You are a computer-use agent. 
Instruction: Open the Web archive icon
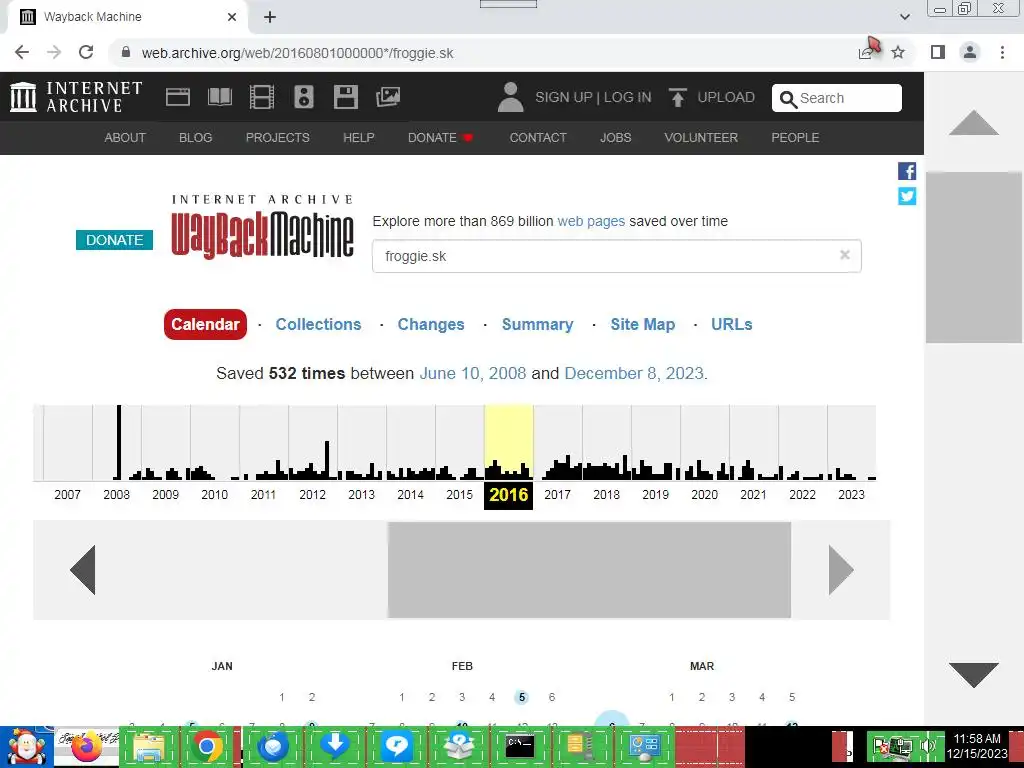point(178,97)
